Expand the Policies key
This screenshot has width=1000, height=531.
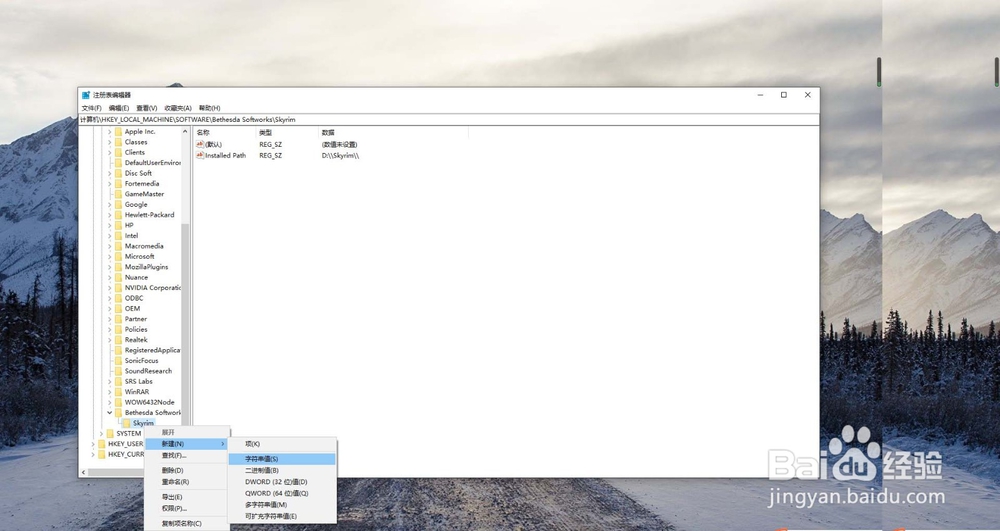click(110, 330)
